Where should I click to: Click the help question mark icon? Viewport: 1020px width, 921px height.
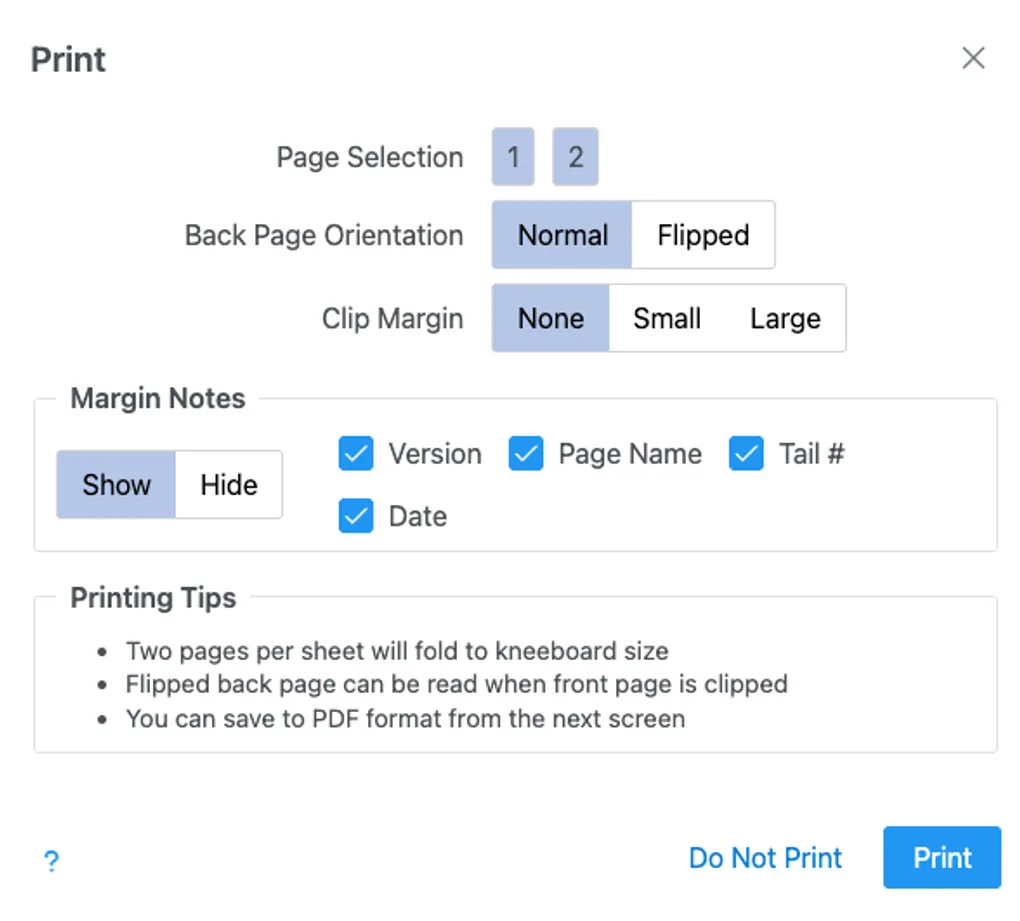[x=52, y=861]
